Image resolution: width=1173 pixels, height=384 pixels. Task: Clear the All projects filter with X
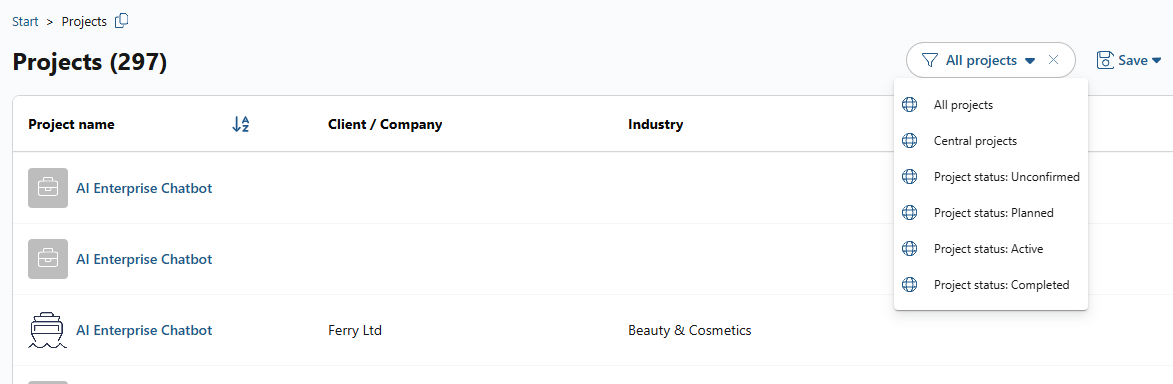tap(1053, 60)
